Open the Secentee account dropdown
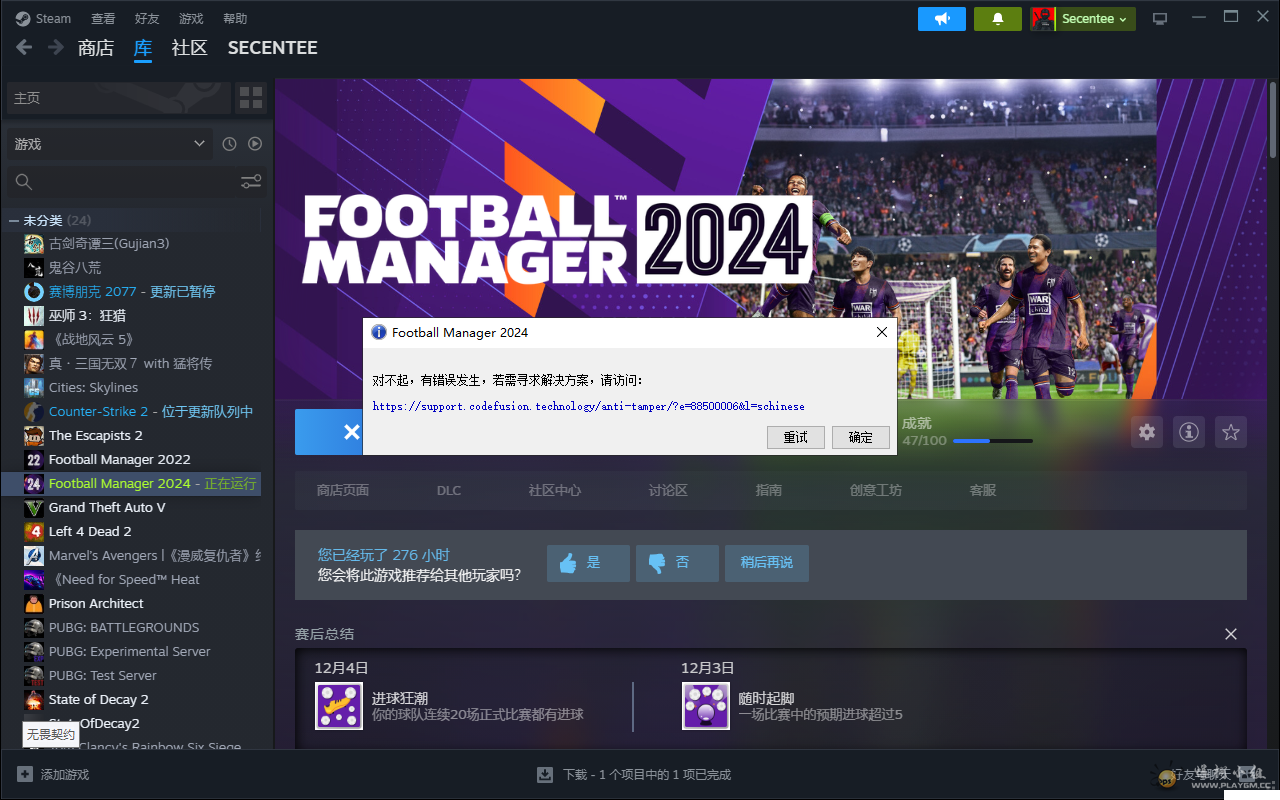 coord(1095,19)
